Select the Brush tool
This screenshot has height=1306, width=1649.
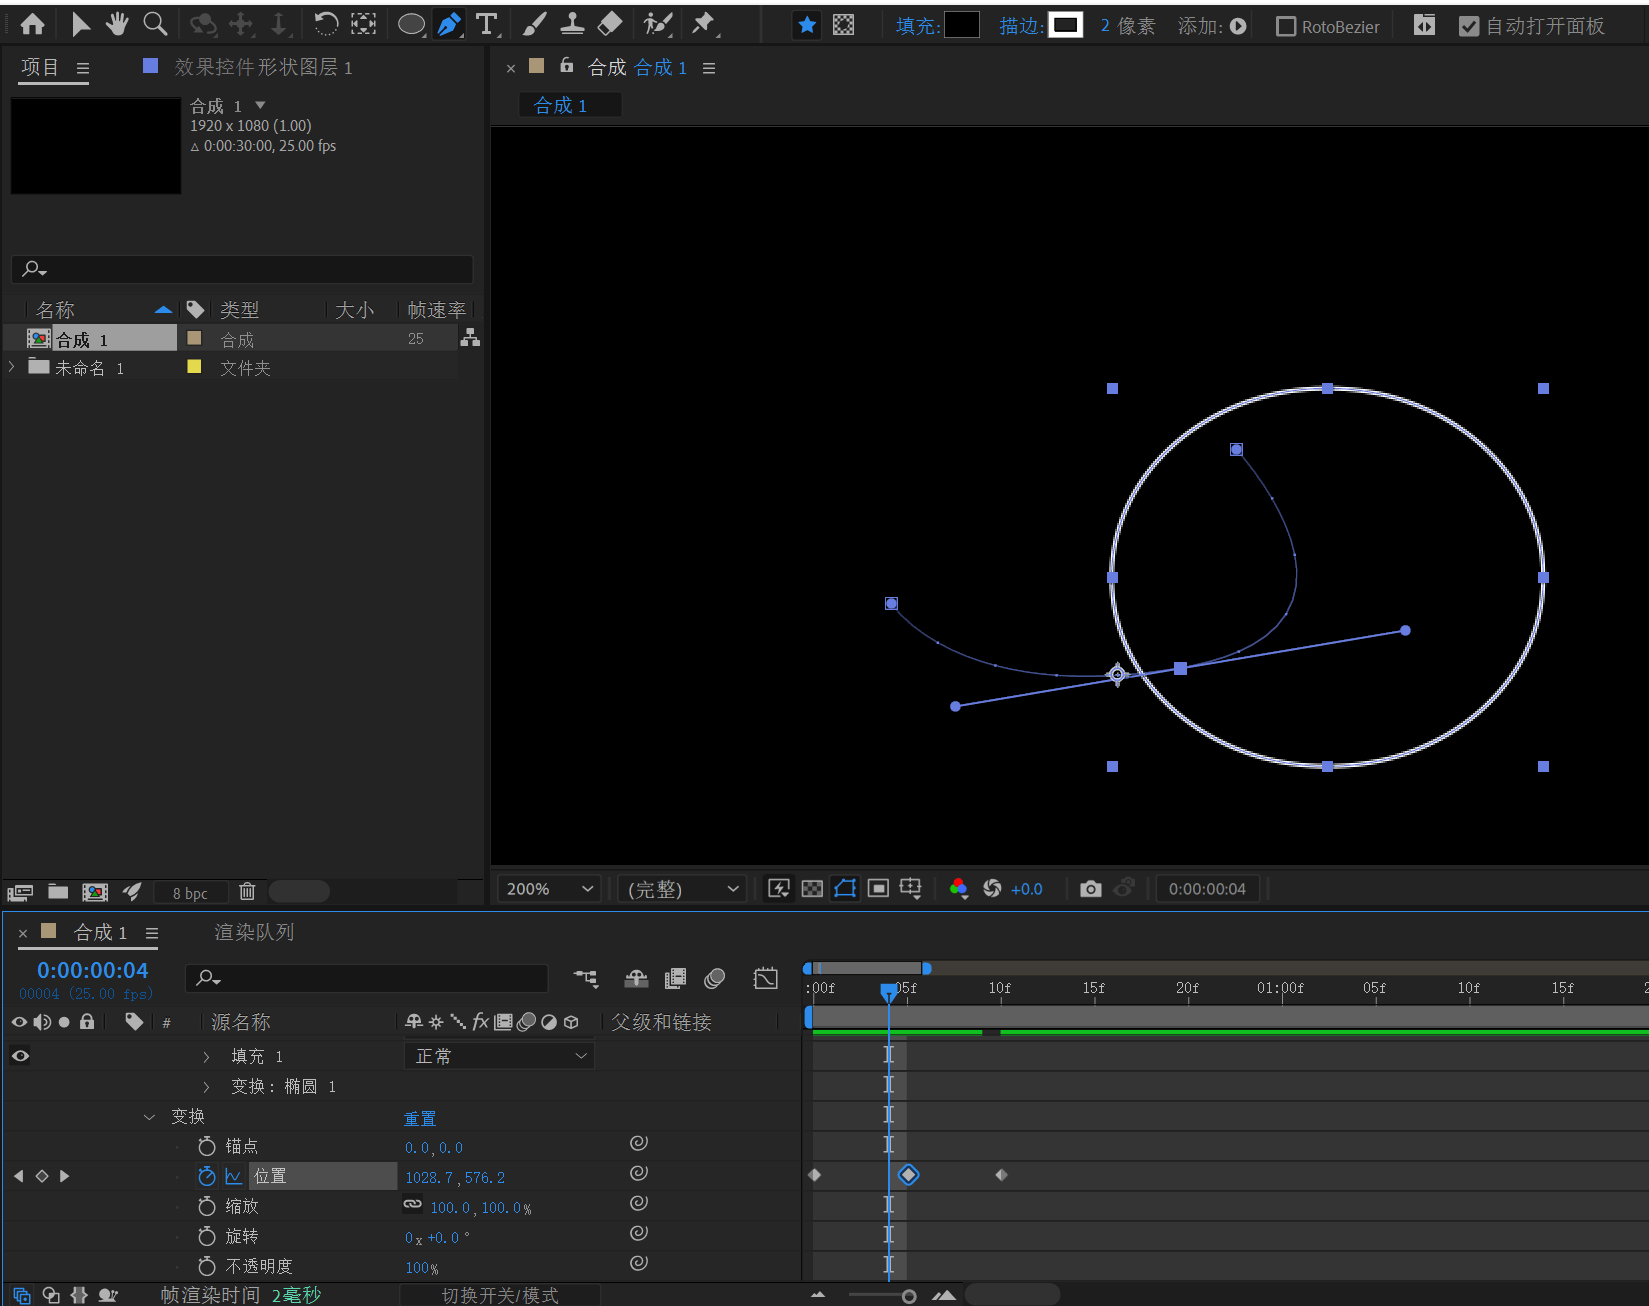pos(535,24)
